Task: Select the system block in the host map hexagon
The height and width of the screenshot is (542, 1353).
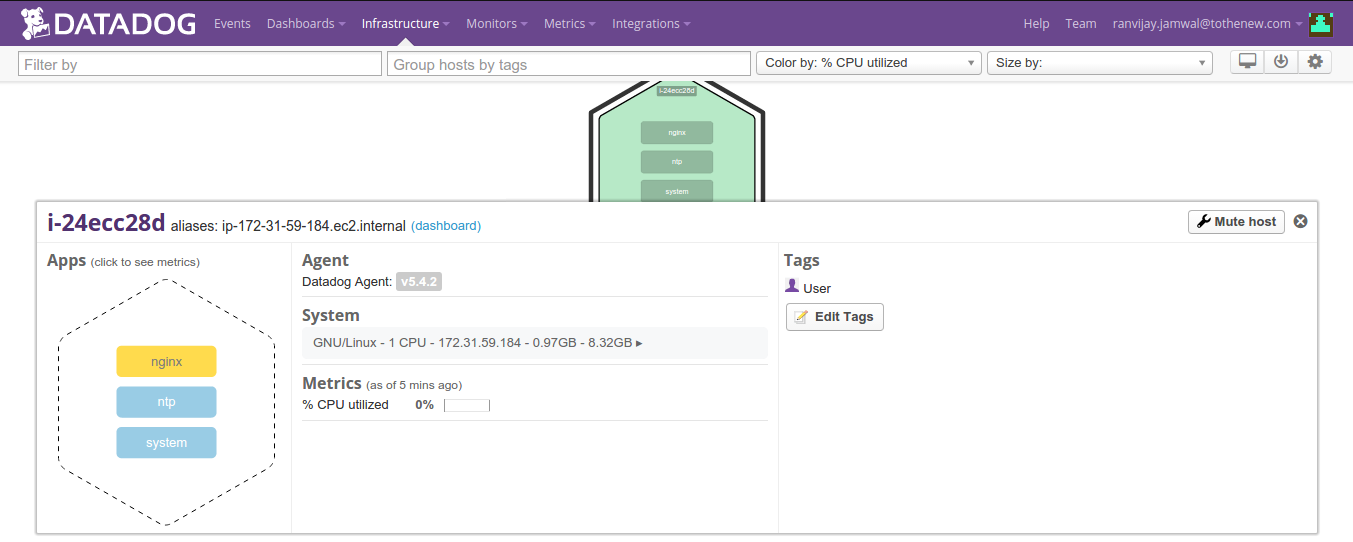Action: coord(677,191)
